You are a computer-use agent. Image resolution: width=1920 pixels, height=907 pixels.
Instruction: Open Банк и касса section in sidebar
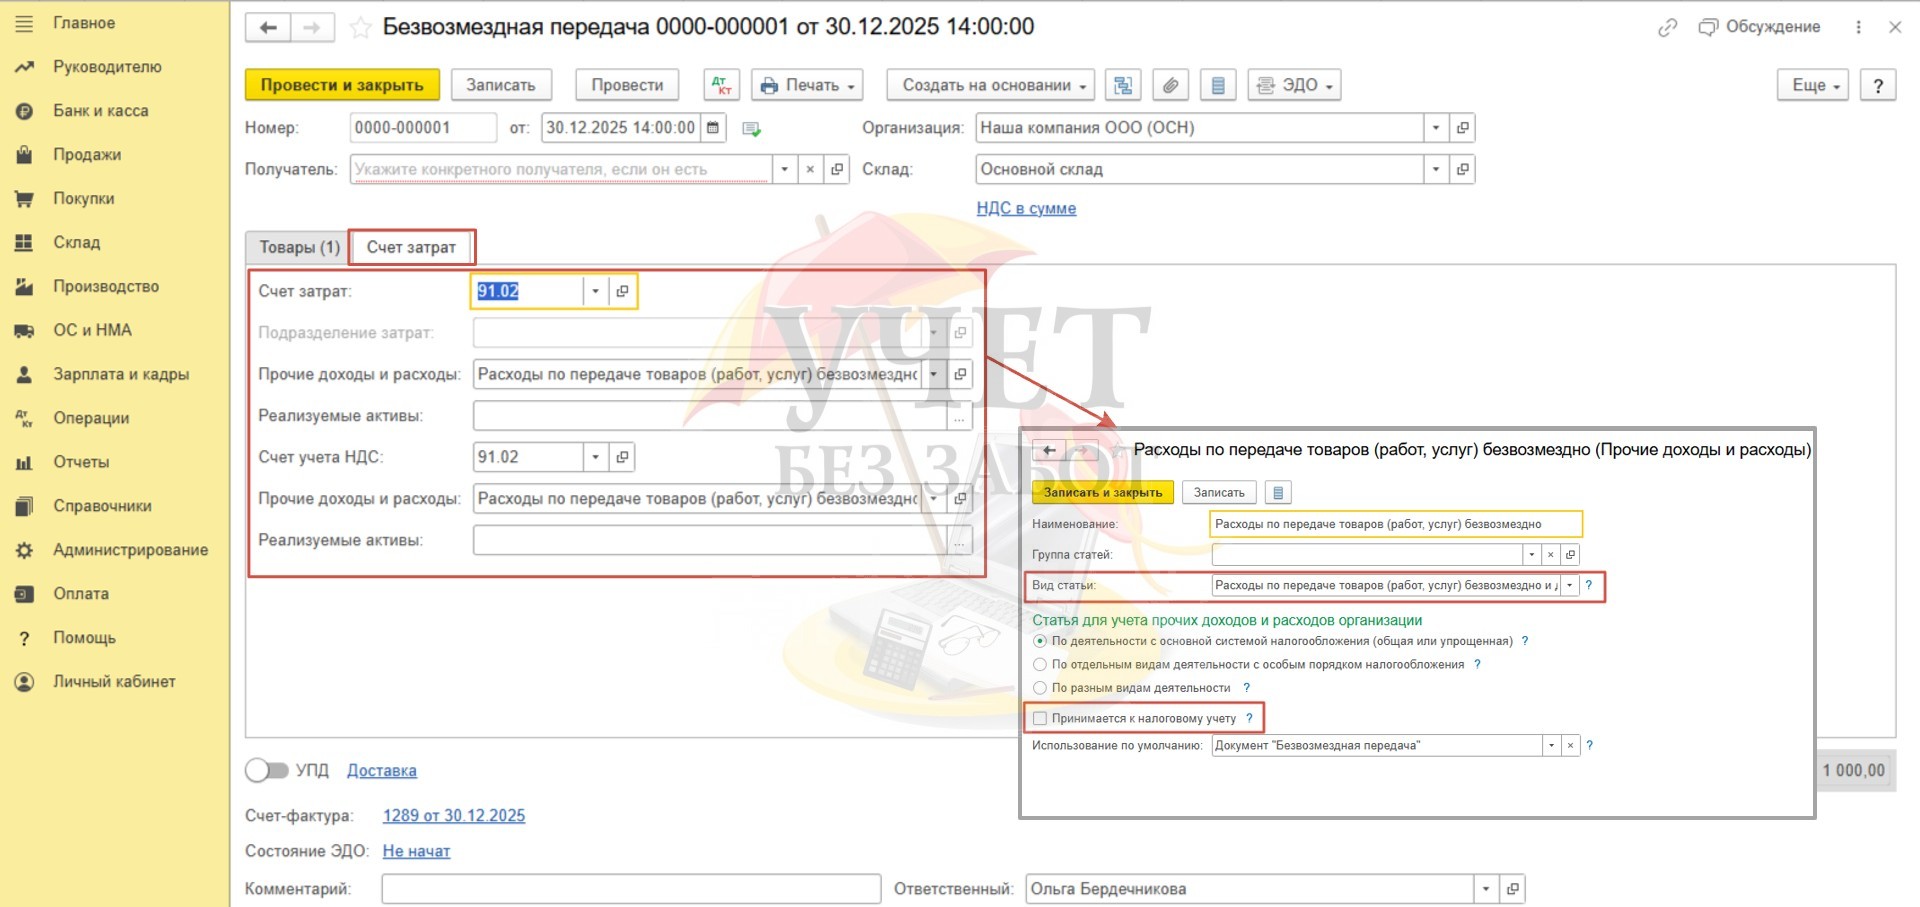tap(100, 111)
